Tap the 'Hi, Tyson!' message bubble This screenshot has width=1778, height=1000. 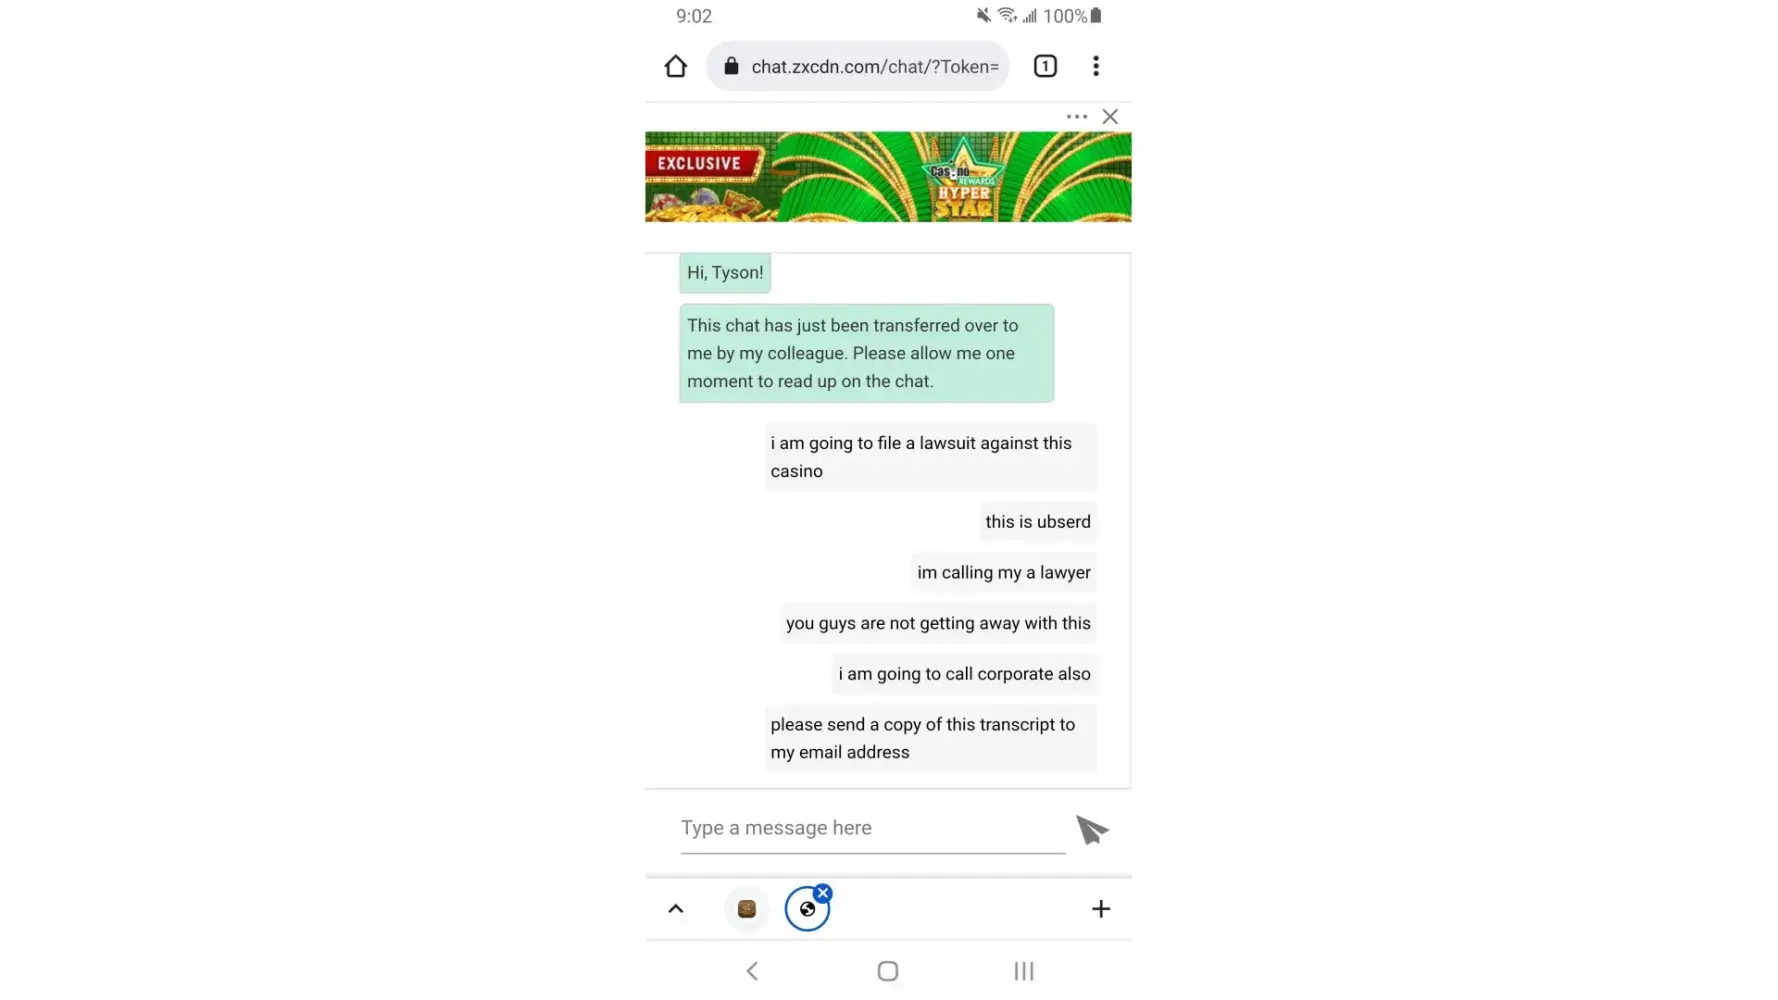[725, 273]
